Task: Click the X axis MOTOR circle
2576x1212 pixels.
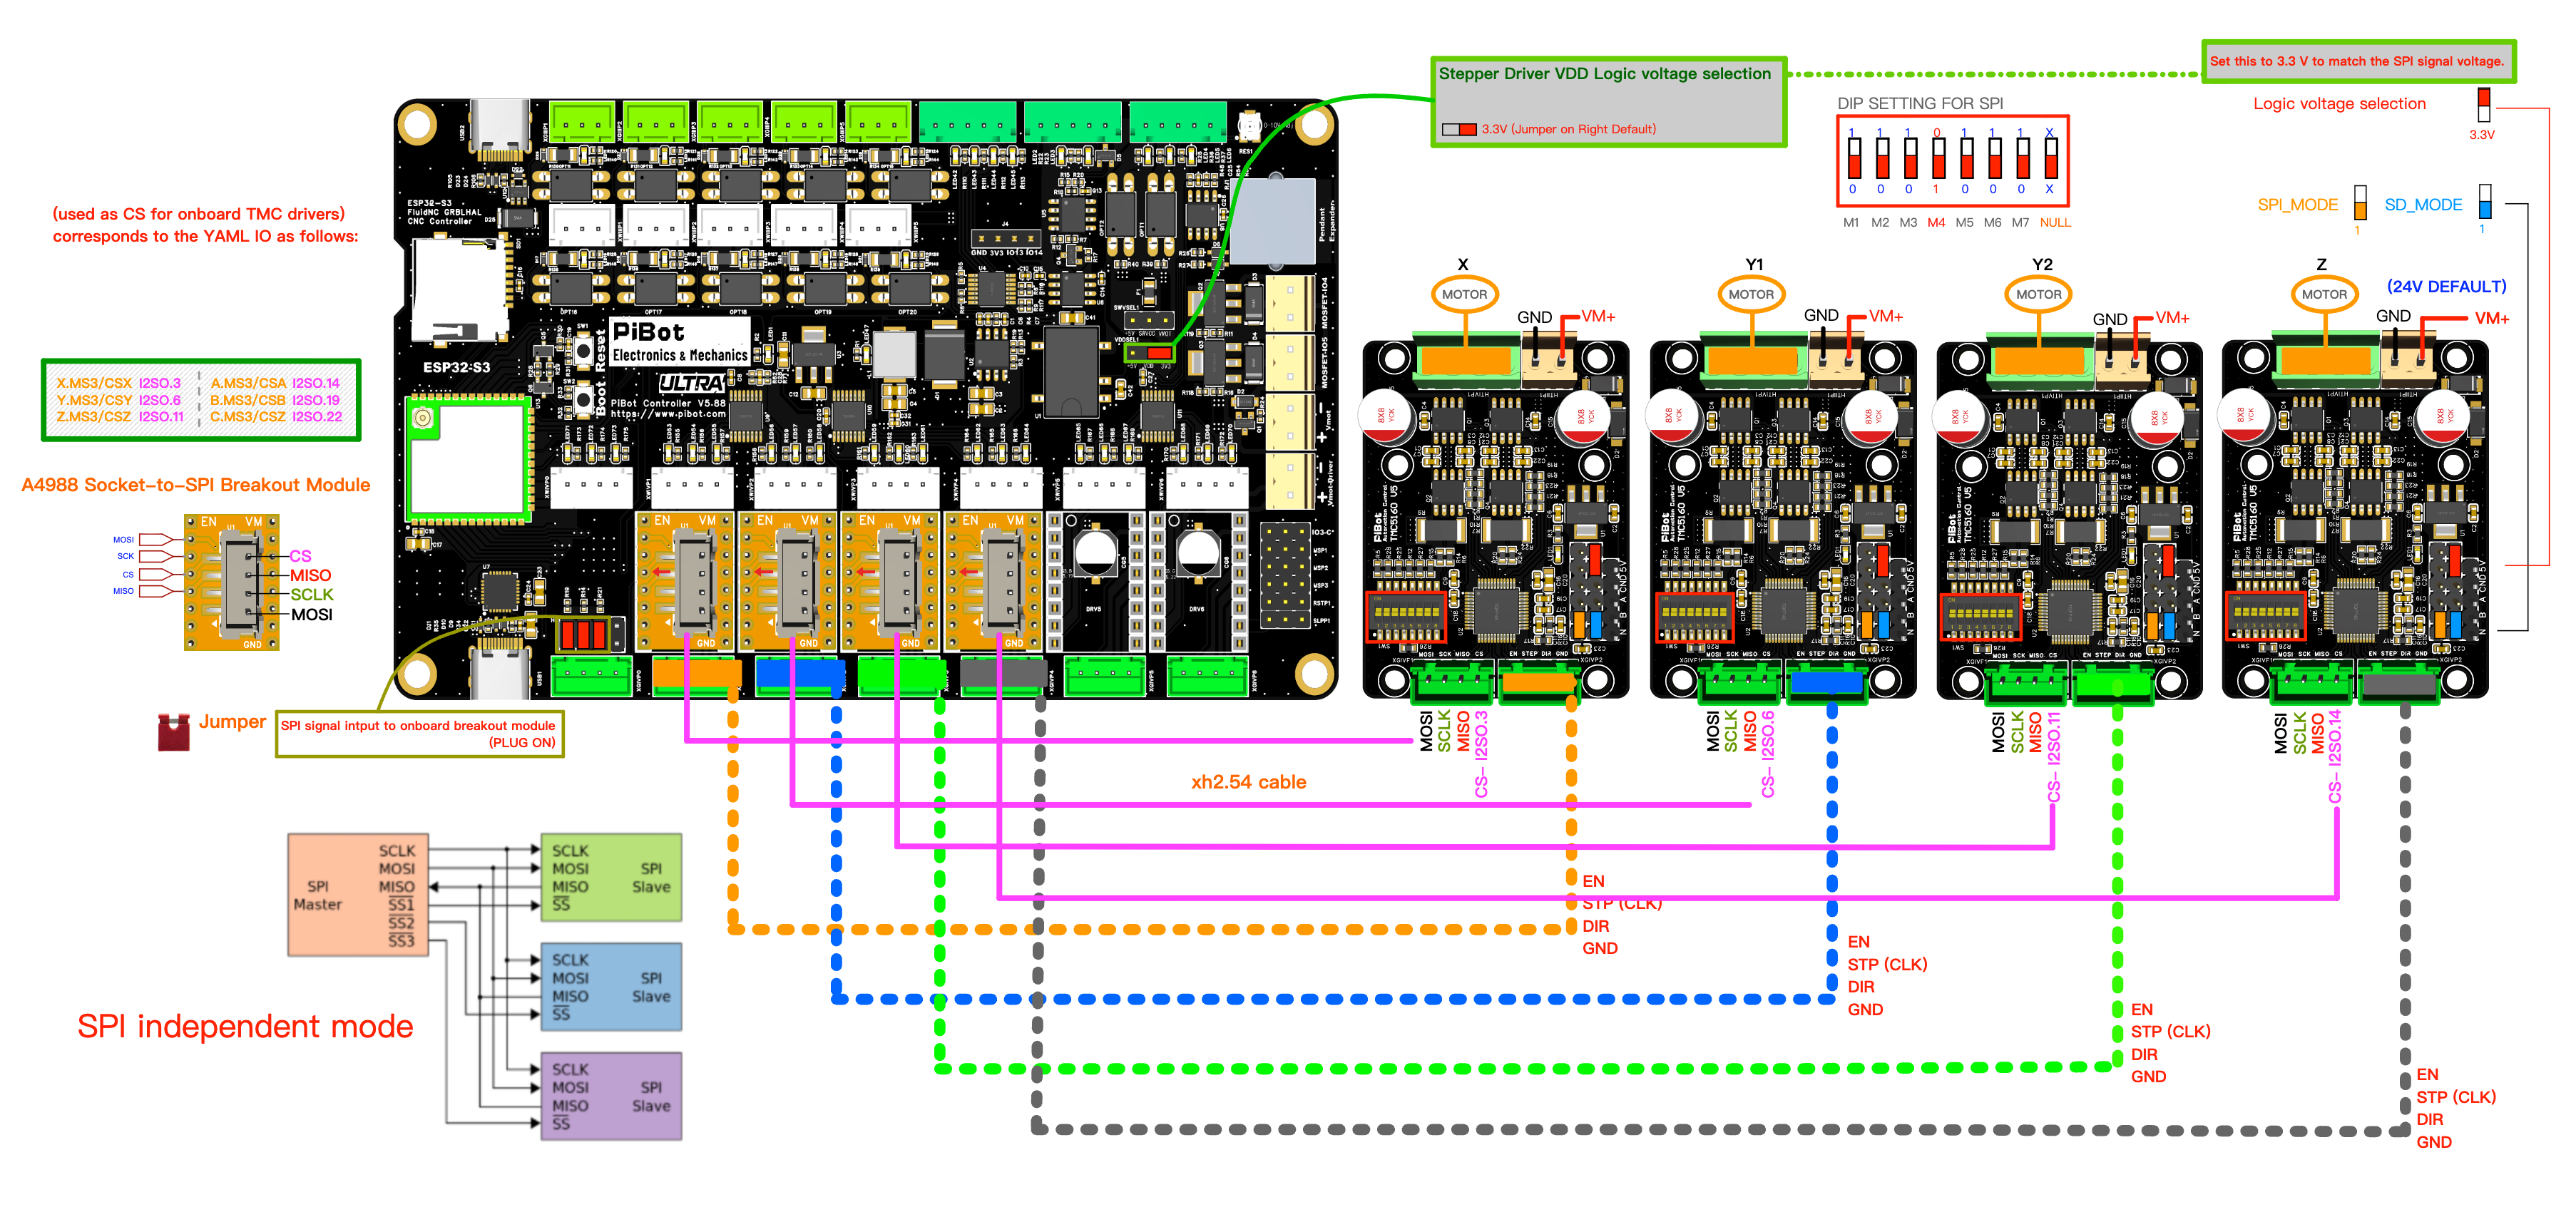Action: [x=1464, y=294]
